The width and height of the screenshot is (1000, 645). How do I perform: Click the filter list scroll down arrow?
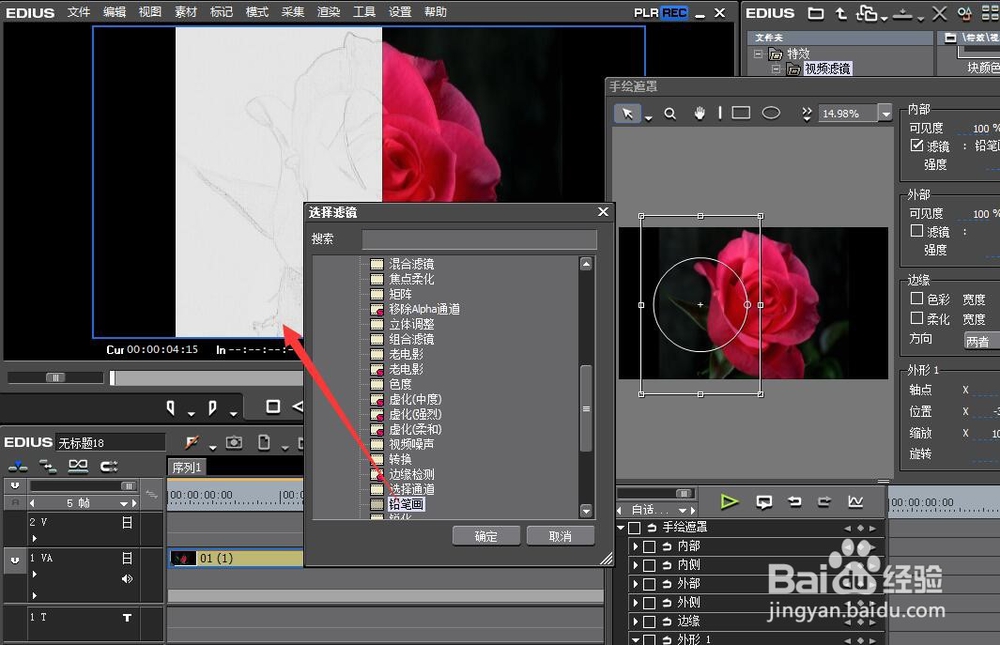[586, 510]
